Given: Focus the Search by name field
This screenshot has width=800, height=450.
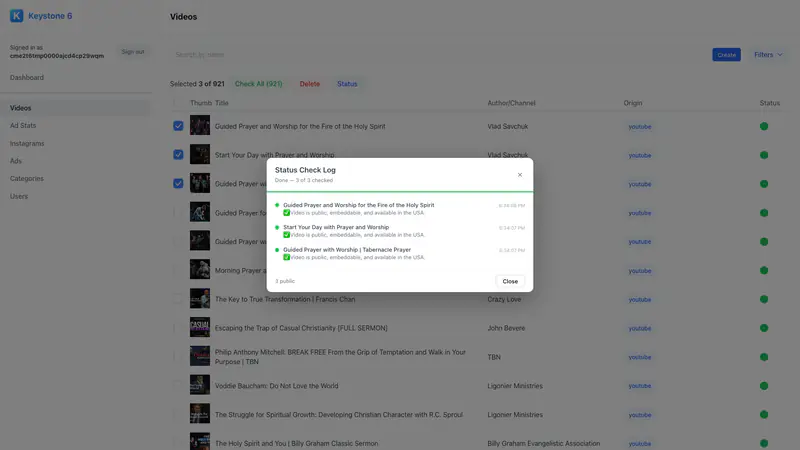Looking at the screenshot, I should [x=438, y=55].
